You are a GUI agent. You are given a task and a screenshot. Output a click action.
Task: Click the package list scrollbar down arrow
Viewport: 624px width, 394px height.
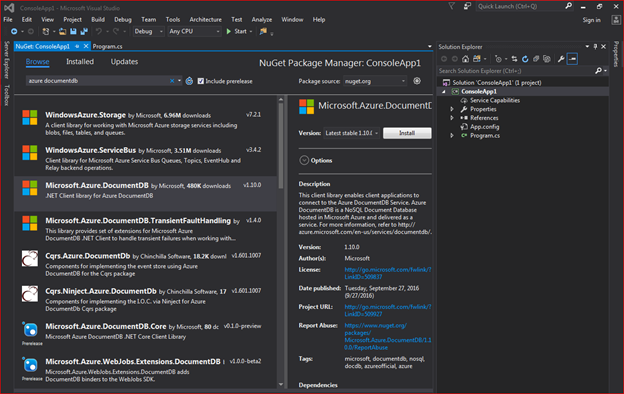[x=281, y=384]
